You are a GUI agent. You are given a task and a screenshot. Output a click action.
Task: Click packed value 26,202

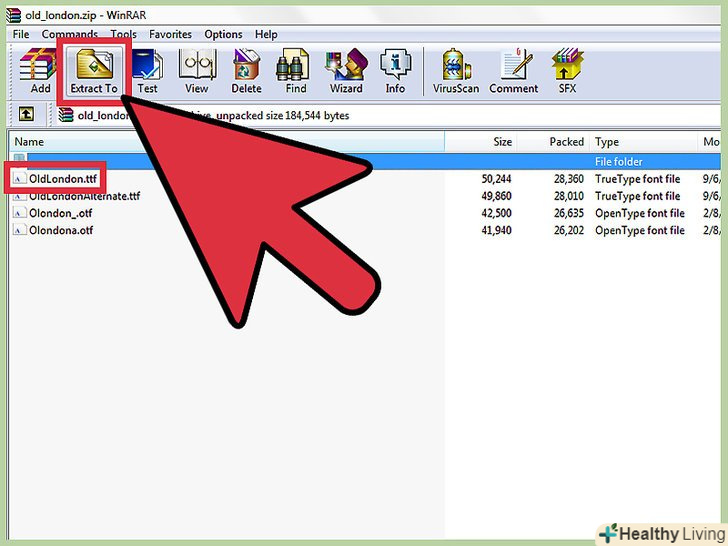pyautogui.click(x=569, y=230)
